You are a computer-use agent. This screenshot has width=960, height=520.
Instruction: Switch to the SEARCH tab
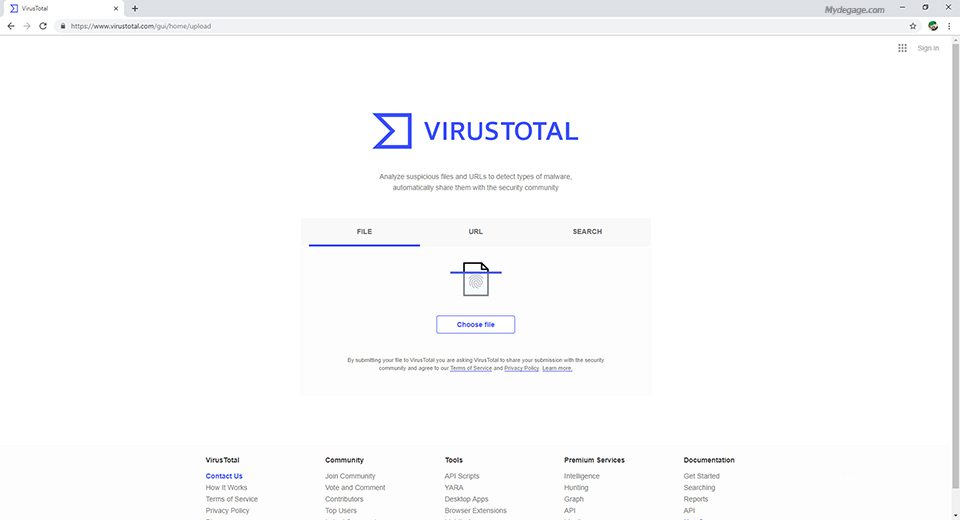pyautogui.click(x=587, y=232)
